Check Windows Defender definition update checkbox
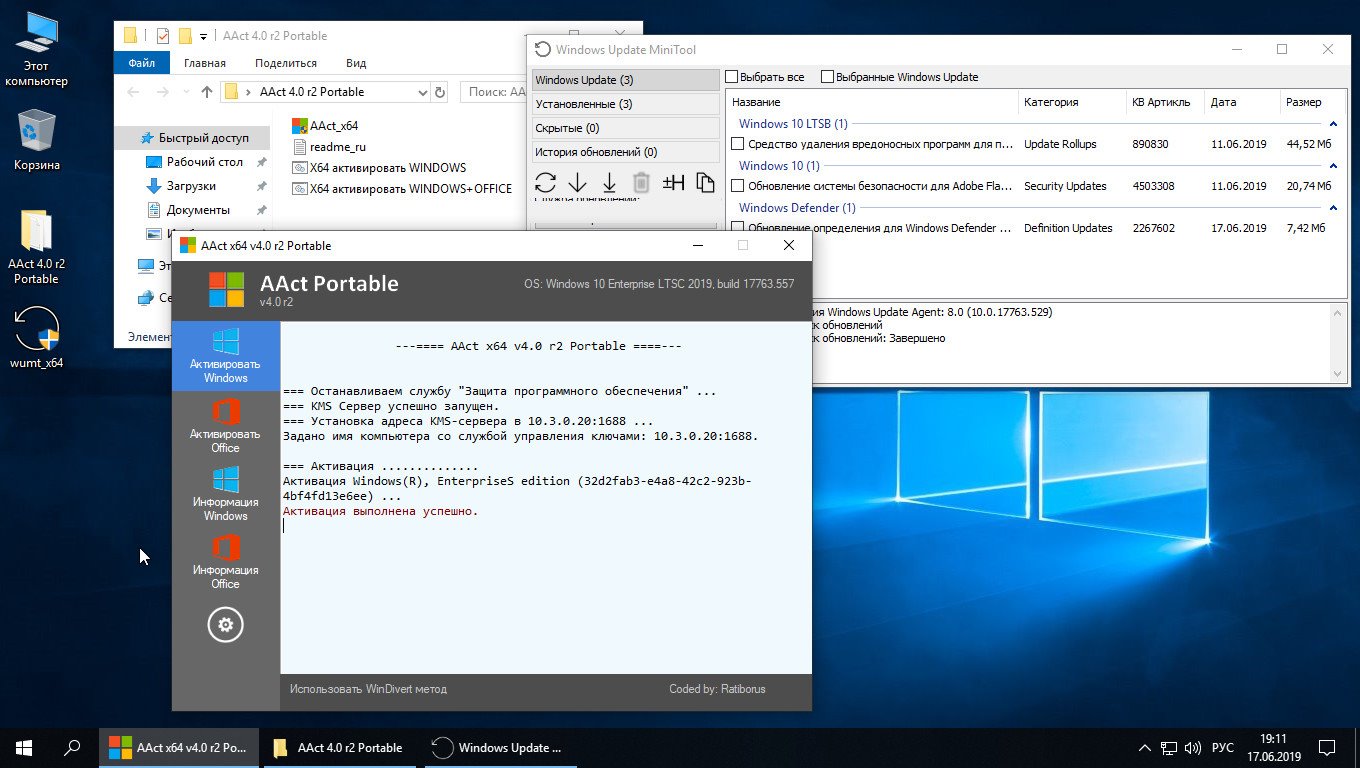 (738, 228)
